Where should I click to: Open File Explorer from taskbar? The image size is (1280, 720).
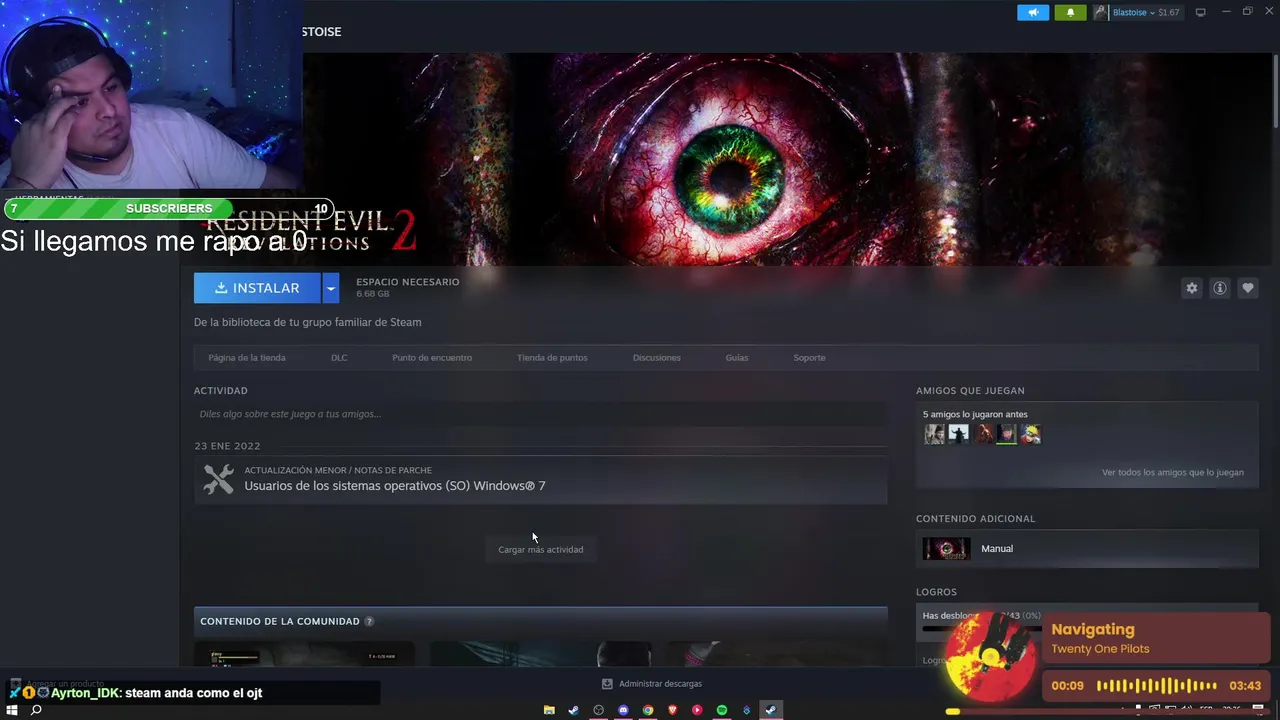[x=549, y=710]
